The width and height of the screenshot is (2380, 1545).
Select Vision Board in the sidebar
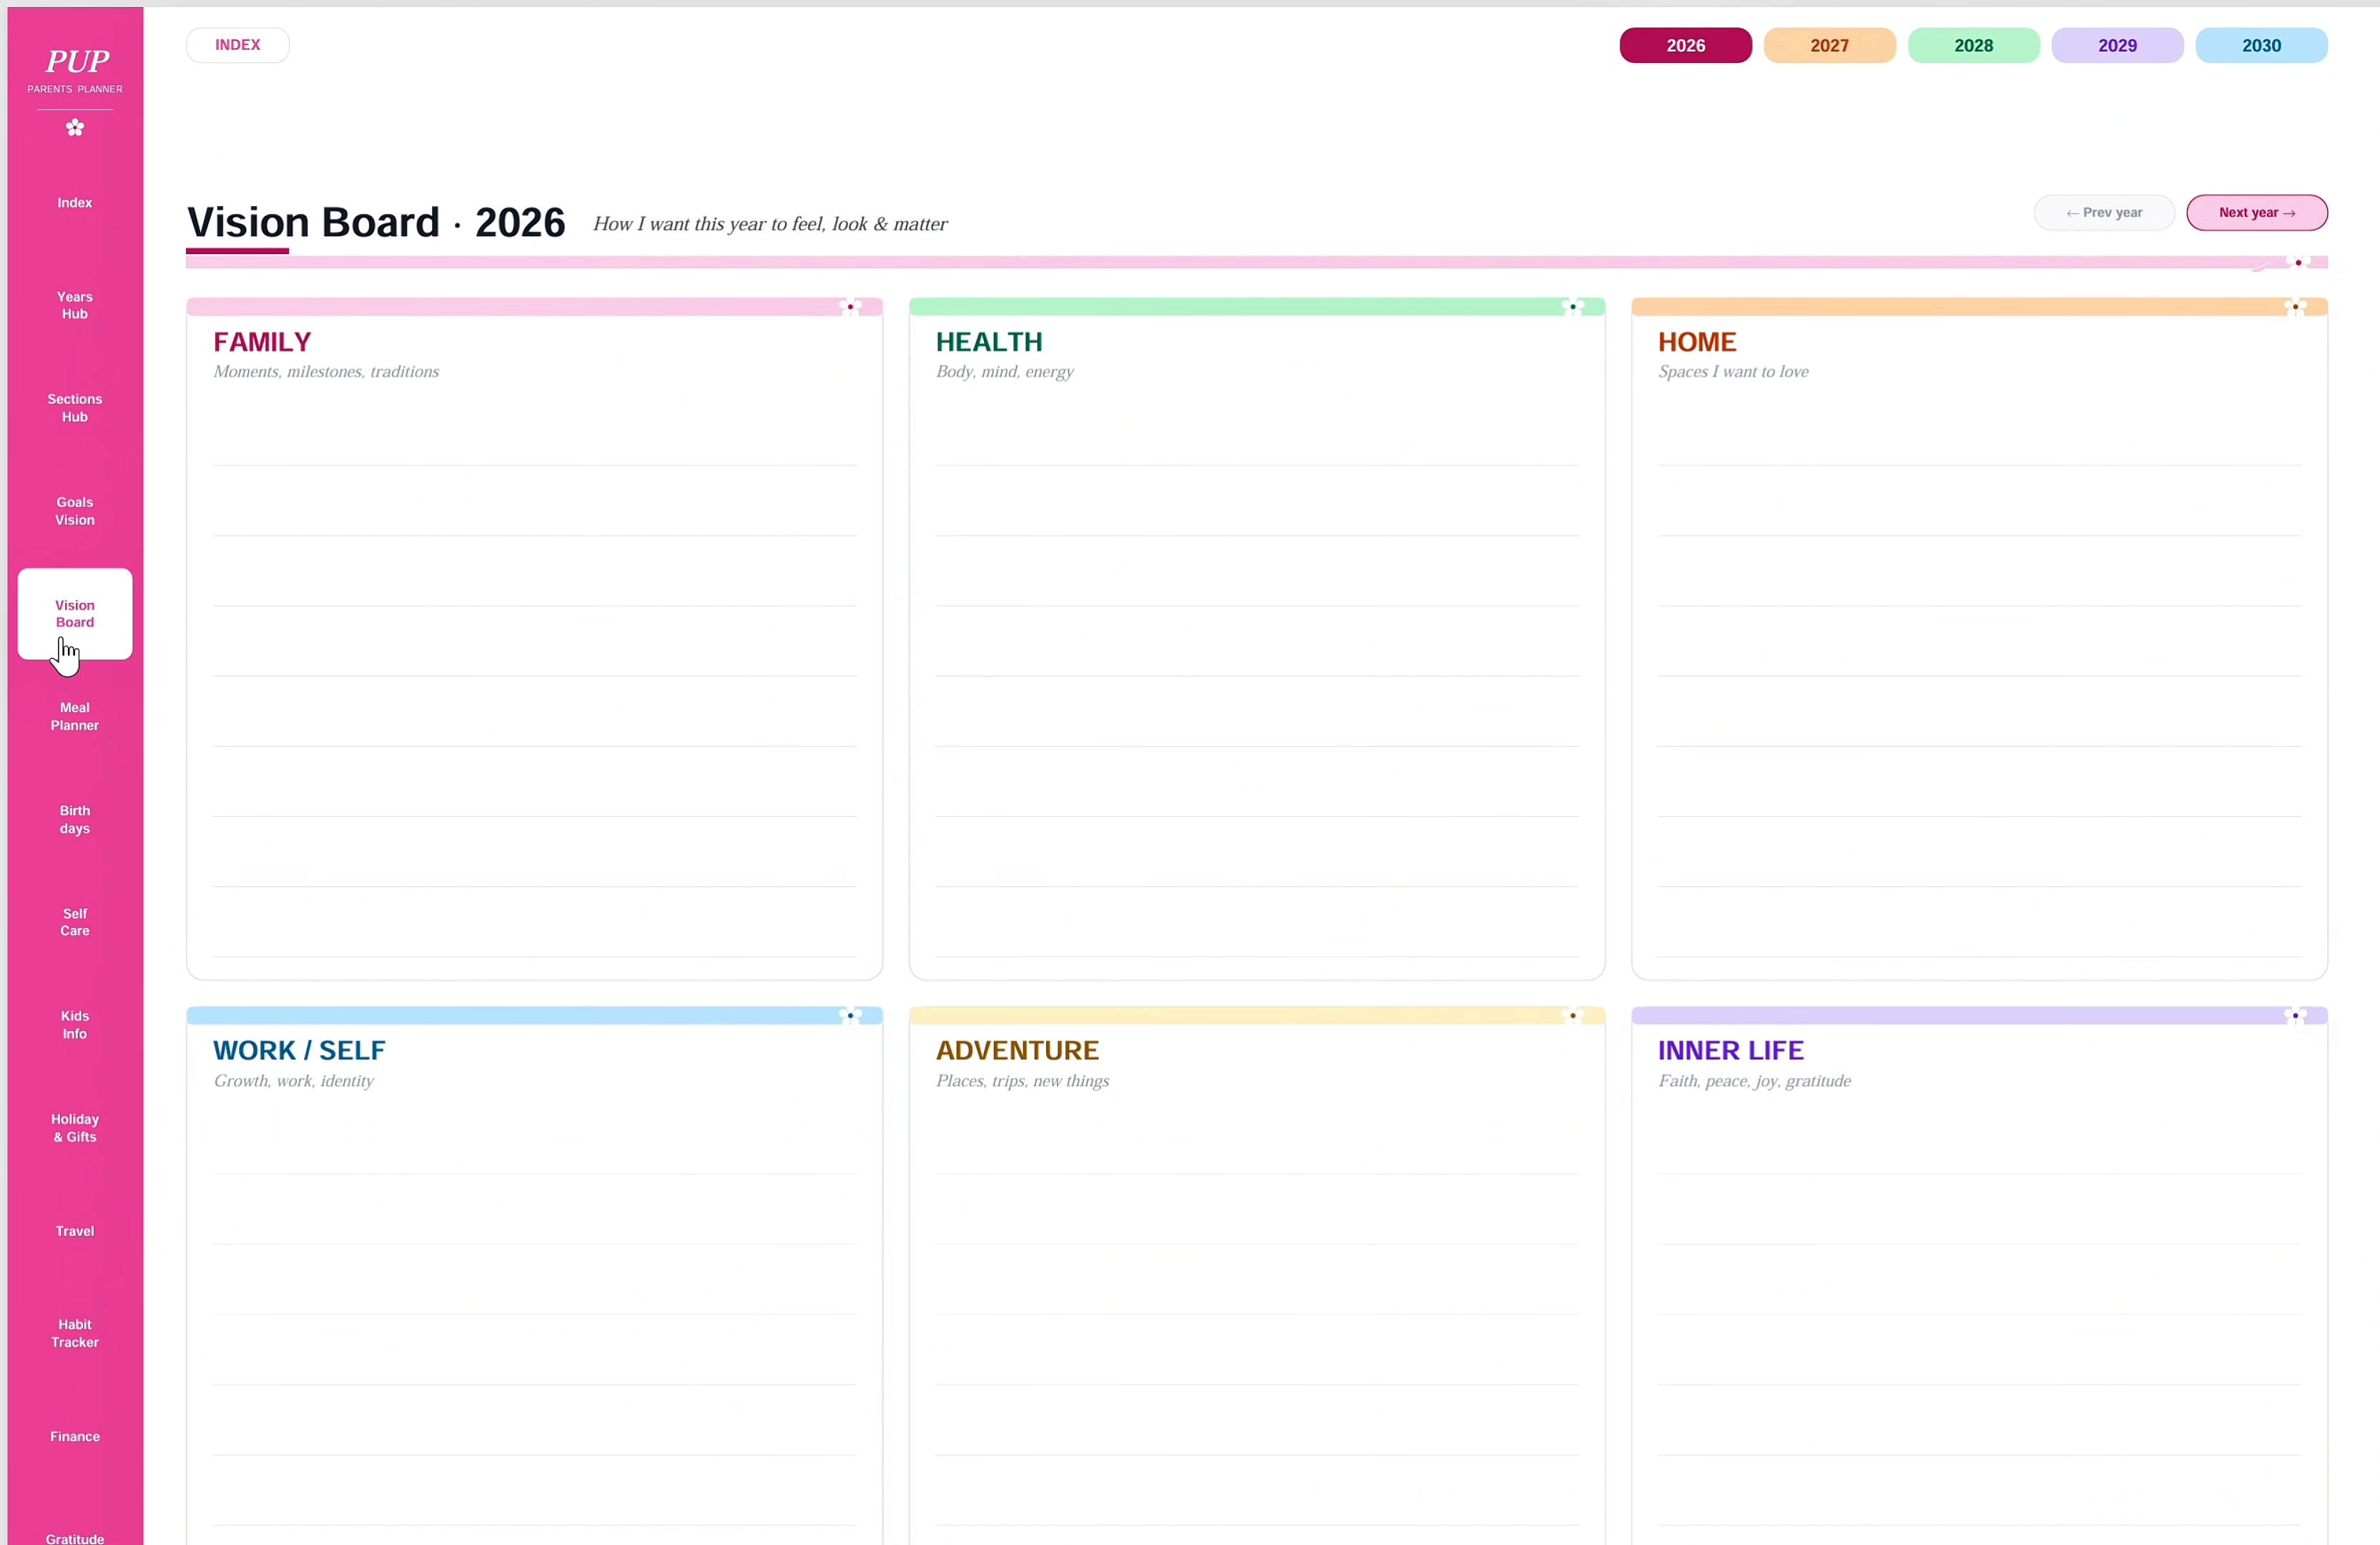coord(75,614)
